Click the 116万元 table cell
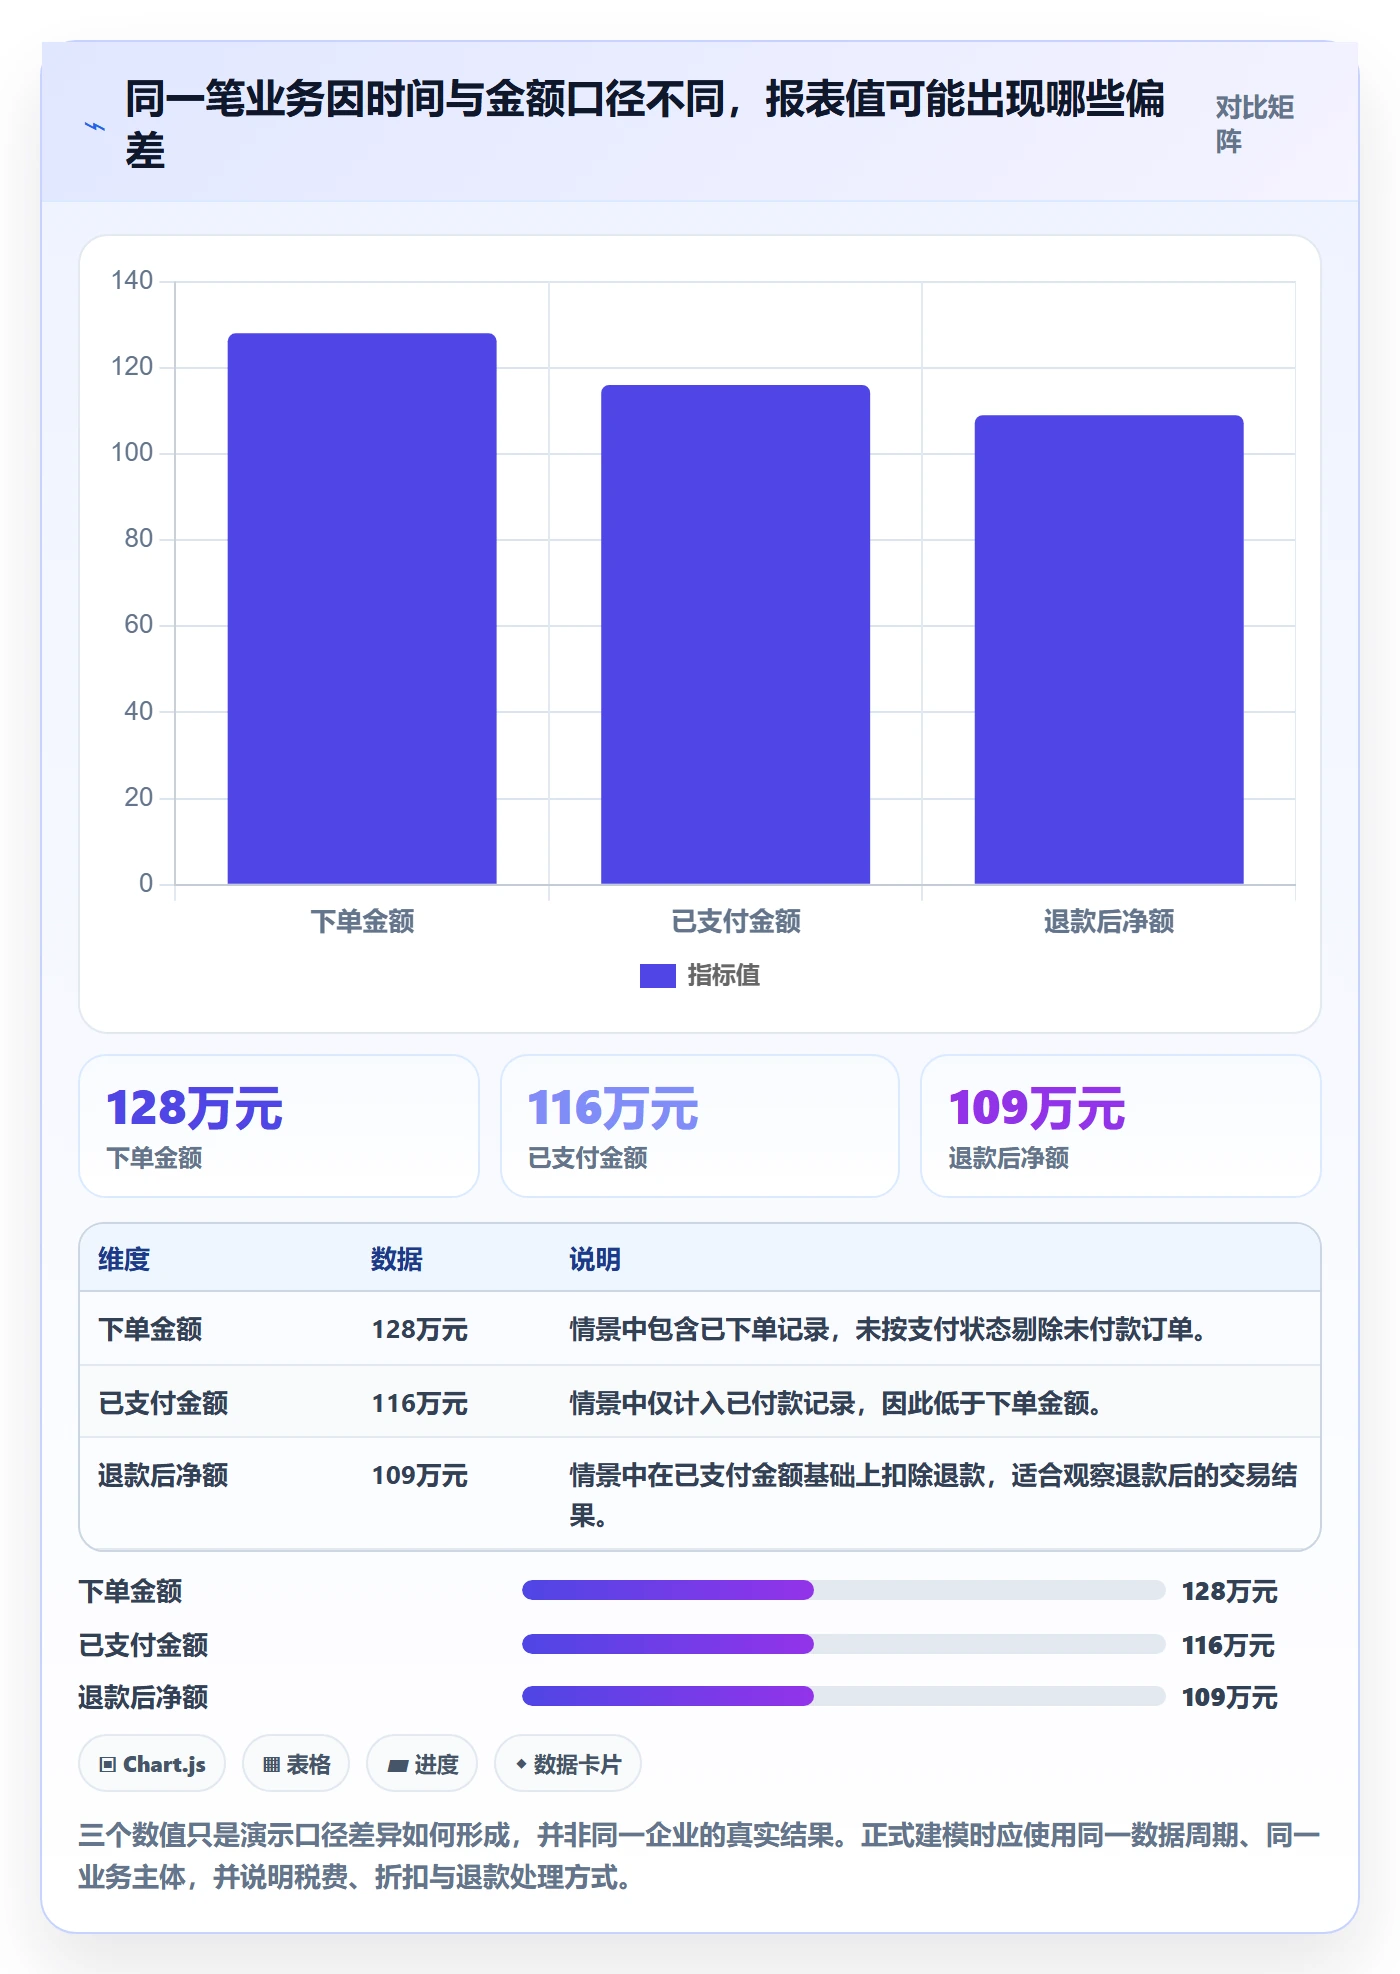1400x1974 pixels. (420, 1403)
